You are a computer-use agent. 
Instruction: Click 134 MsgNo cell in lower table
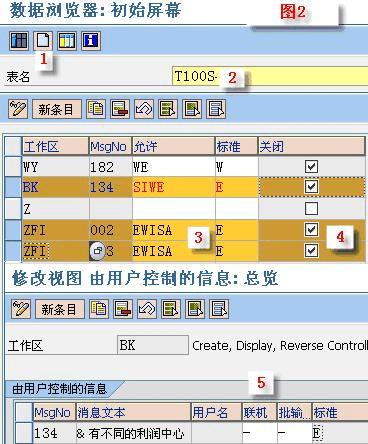click(x=54, y=433)
